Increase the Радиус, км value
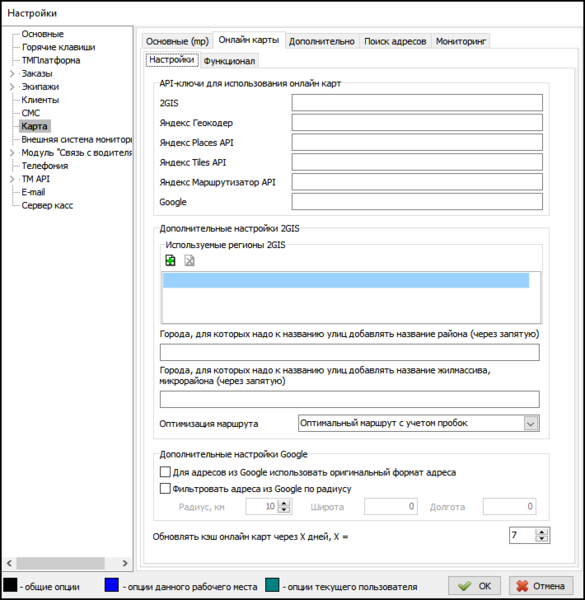Image resolution: width=585 pixels, height=600 pixels. click(x=284, y=503)
